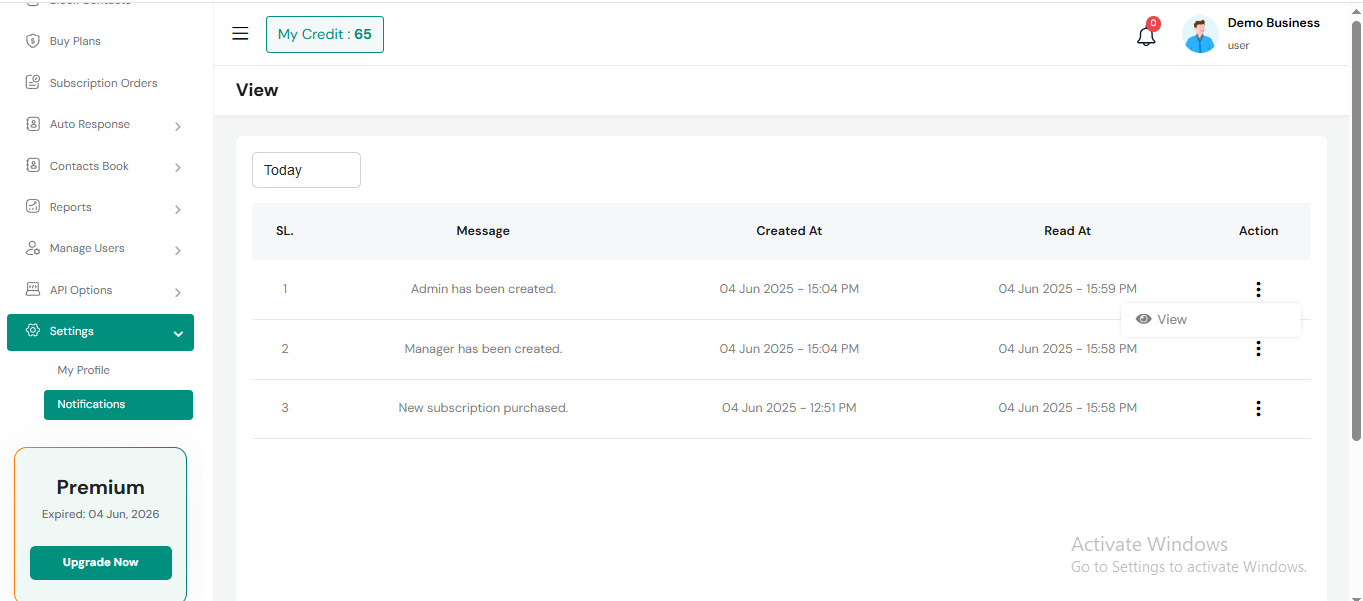The height and width of the screenshot is (601, 1363).
Task: Select View from the action popup
Action: [1171, 320]
